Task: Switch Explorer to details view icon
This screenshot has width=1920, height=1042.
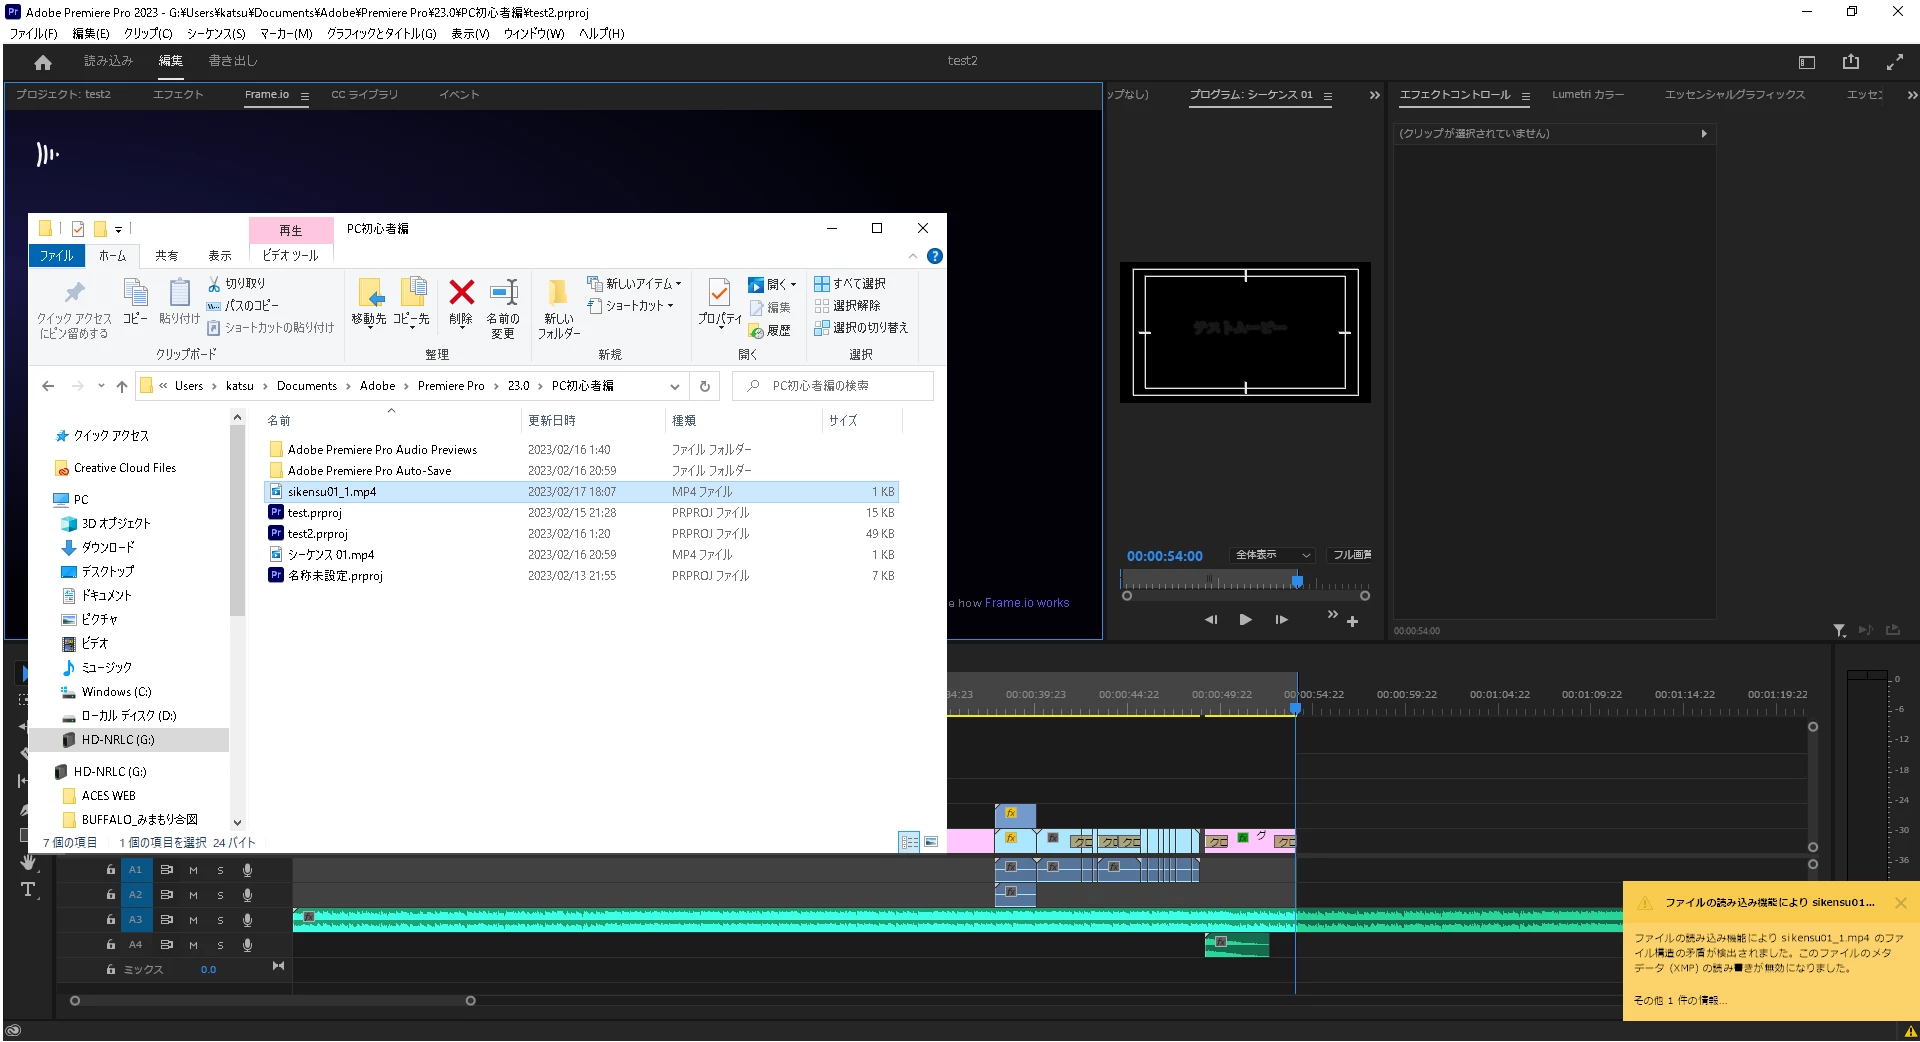Action: click(x=909, y=842)
